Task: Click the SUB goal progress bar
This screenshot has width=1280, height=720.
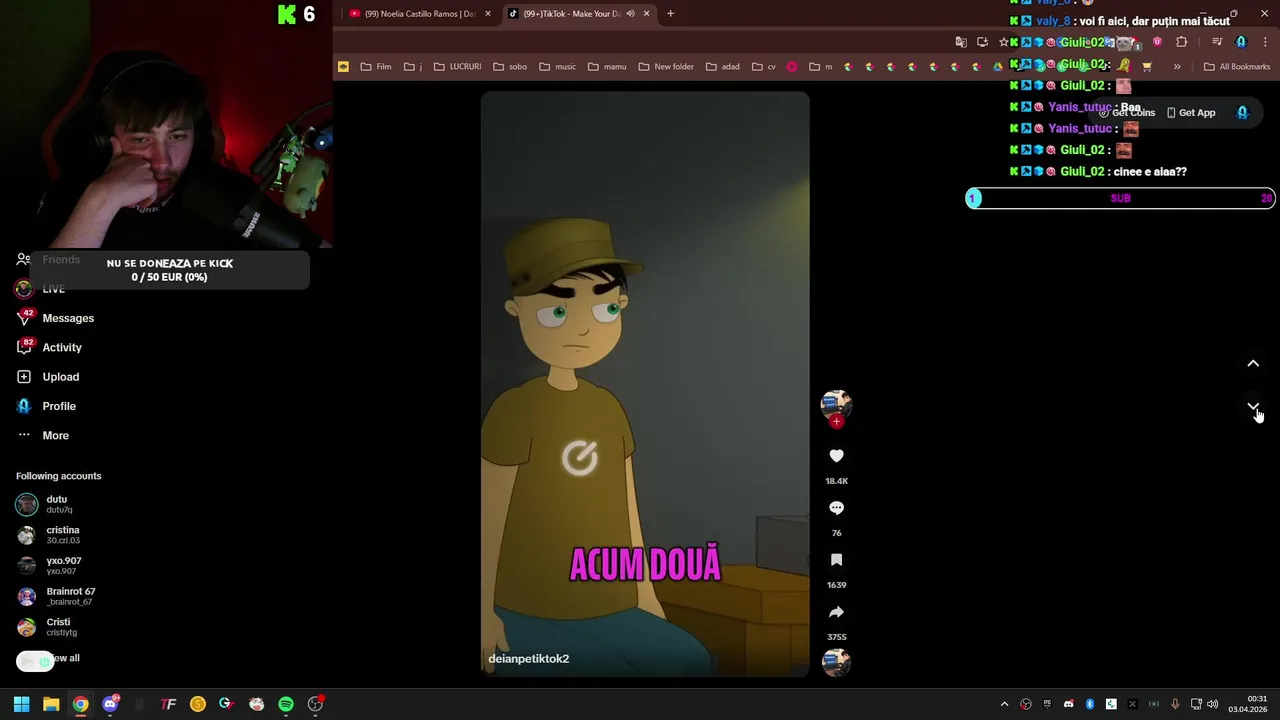Action: (x=1120, y=198)
